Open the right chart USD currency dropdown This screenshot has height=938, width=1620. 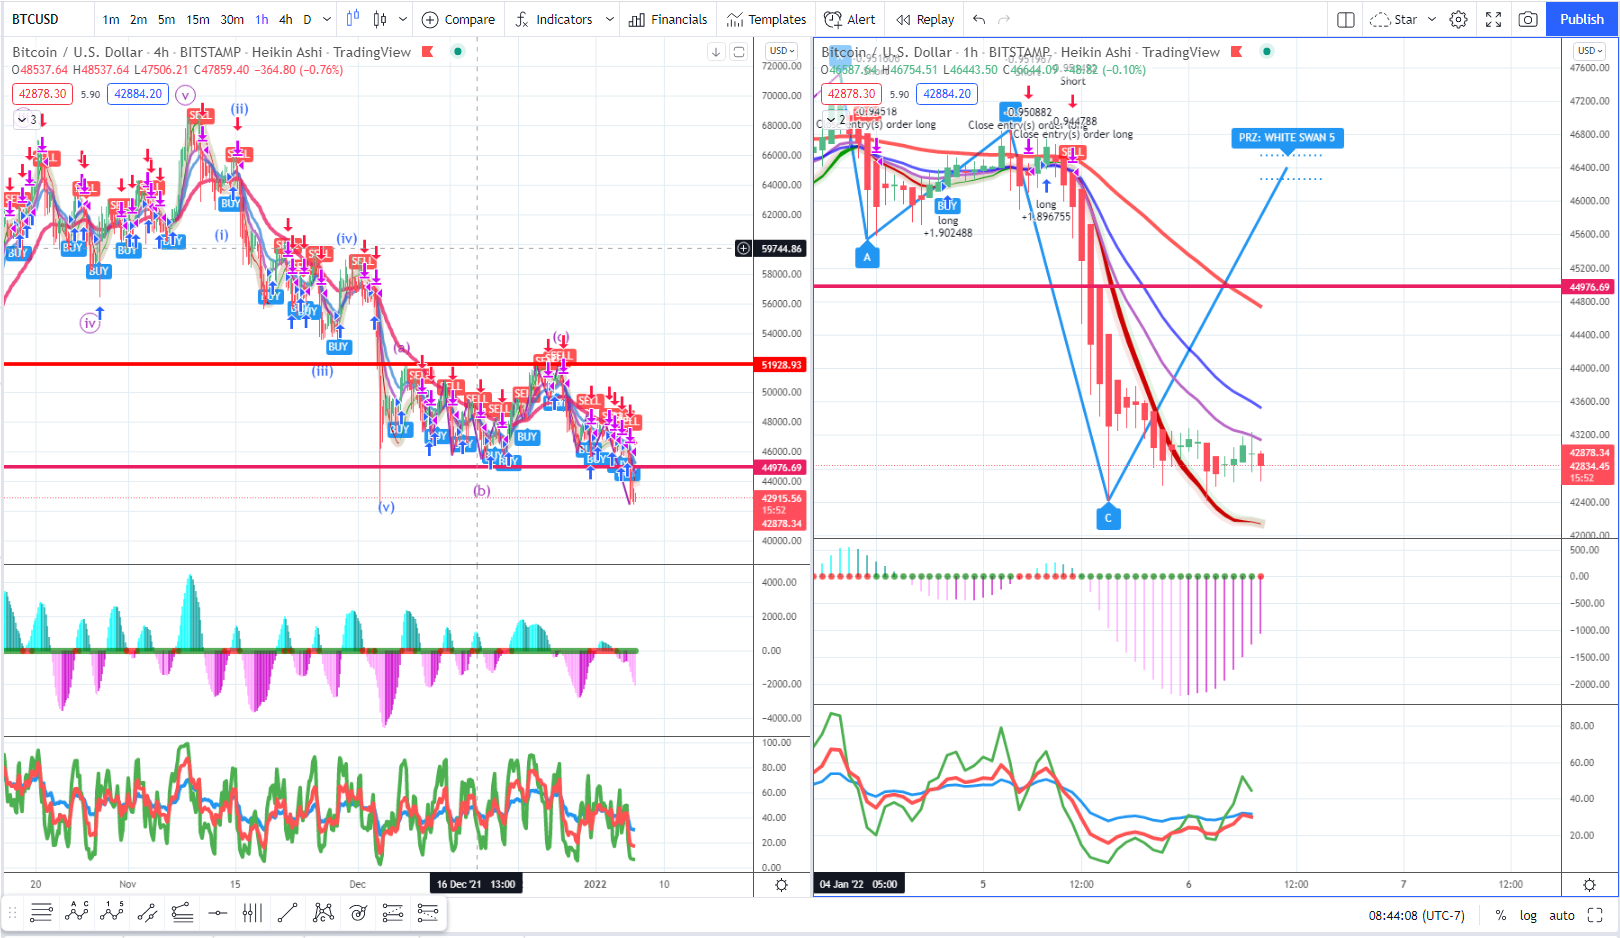(1590, 50)
